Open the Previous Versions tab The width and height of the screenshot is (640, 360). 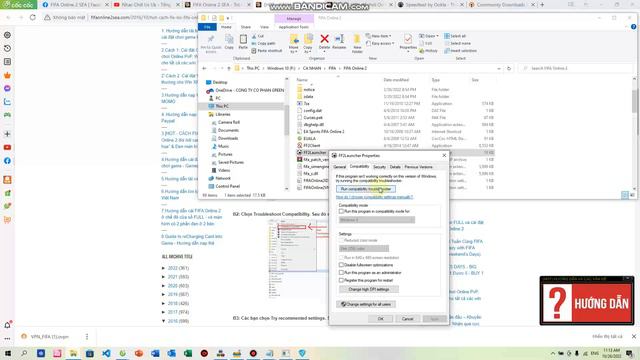[418, 167]
